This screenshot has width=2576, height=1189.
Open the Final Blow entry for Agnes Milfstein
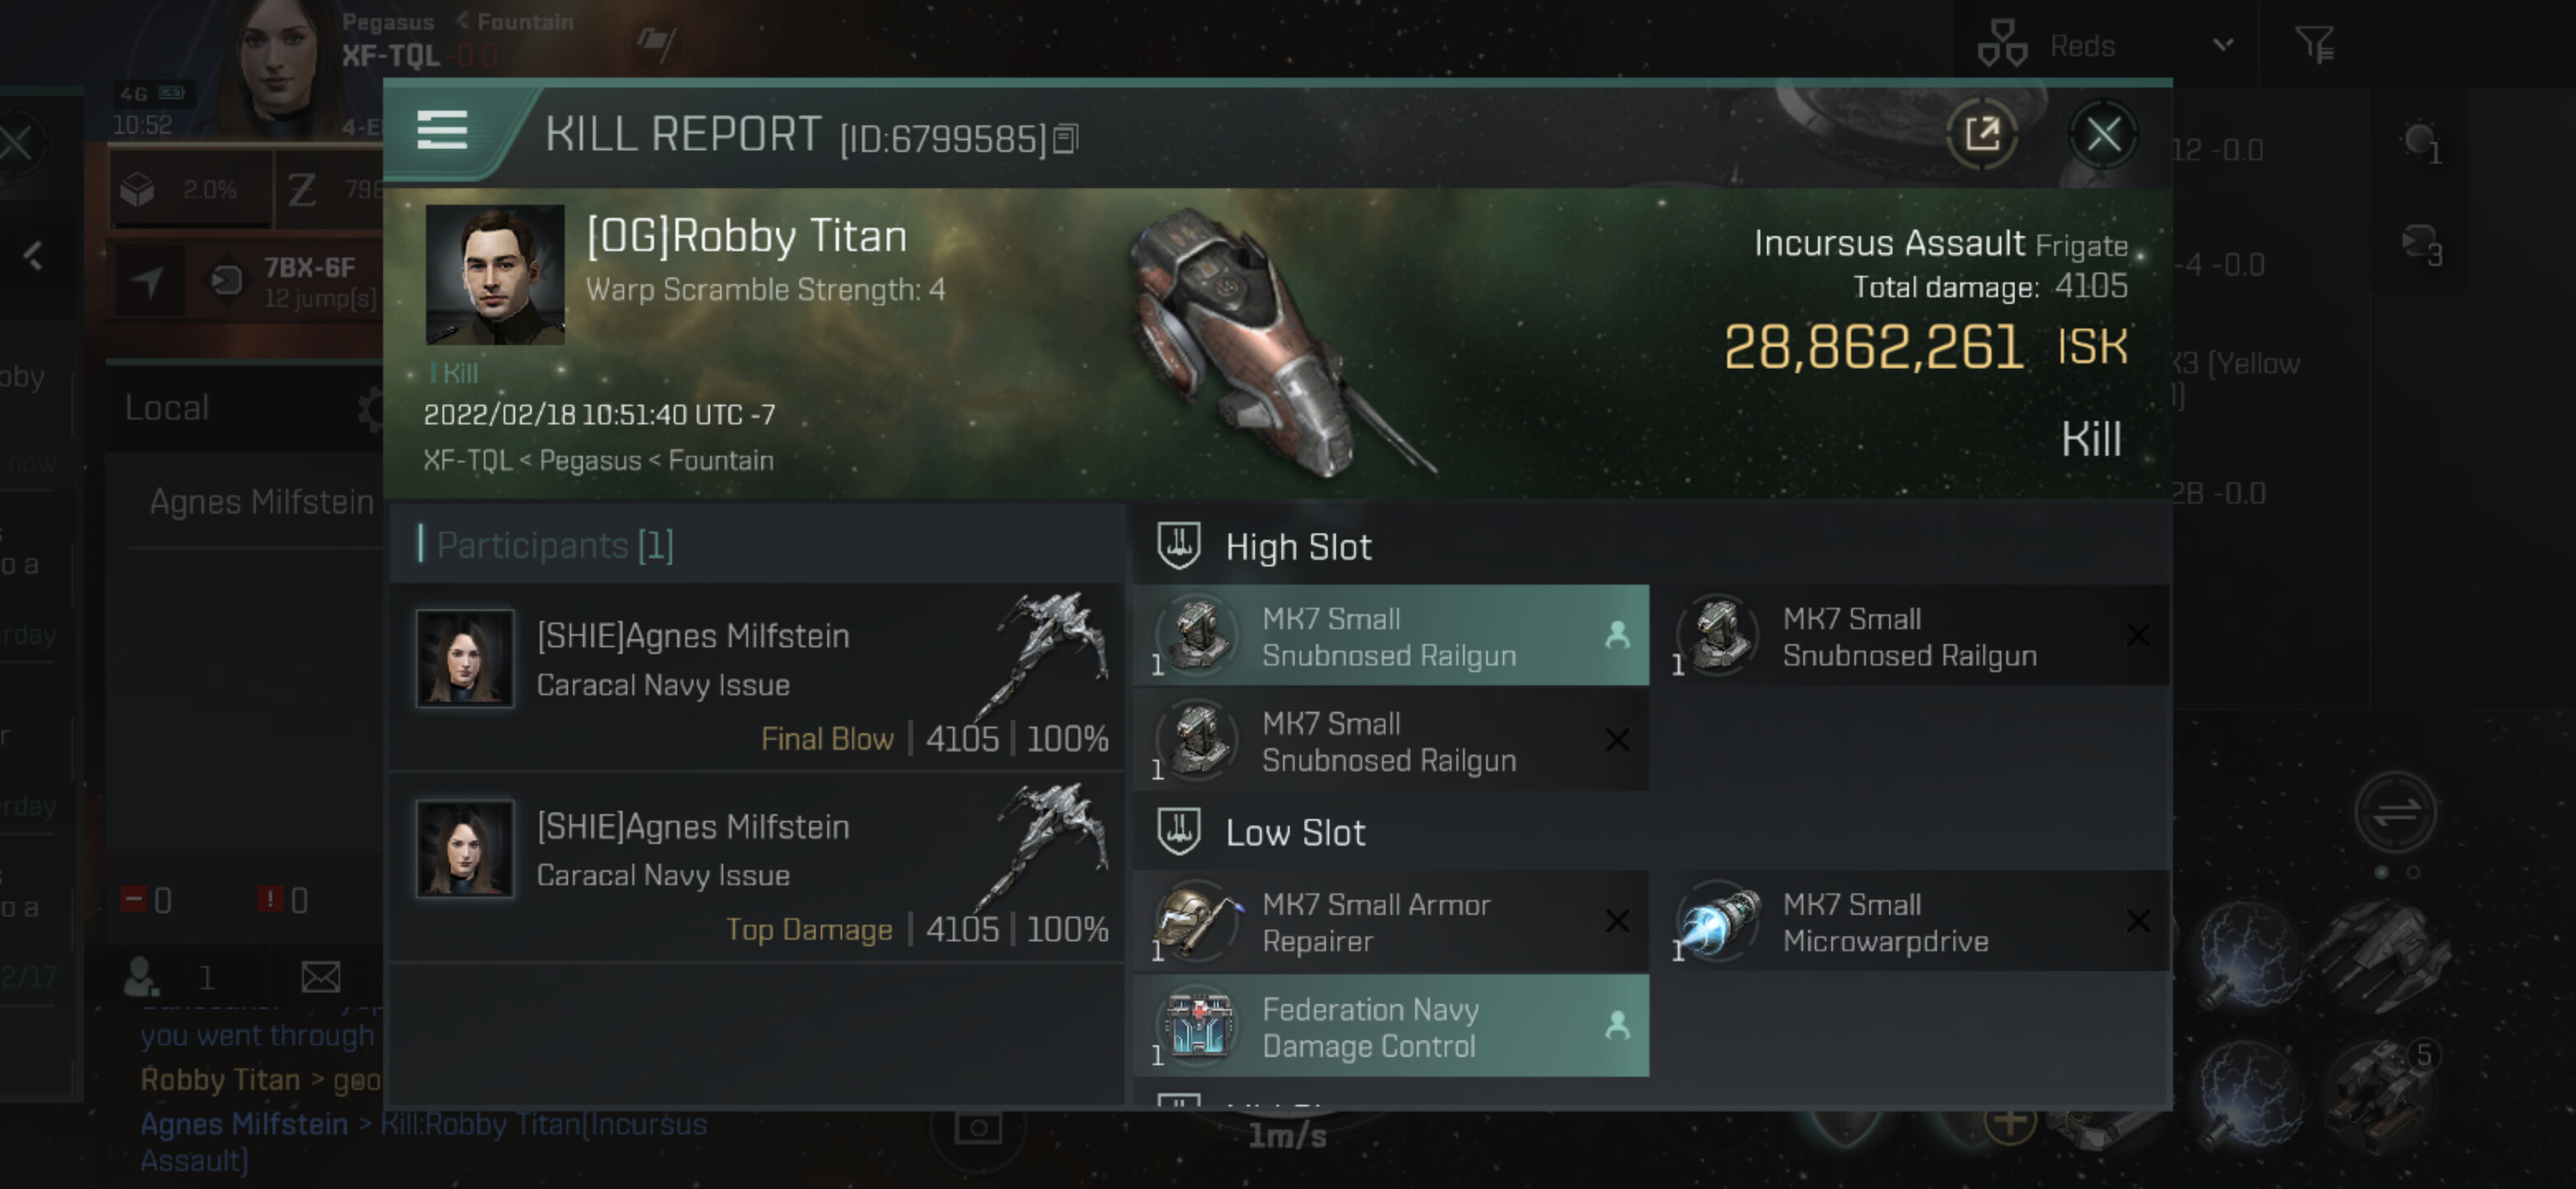tap(758, 679)
